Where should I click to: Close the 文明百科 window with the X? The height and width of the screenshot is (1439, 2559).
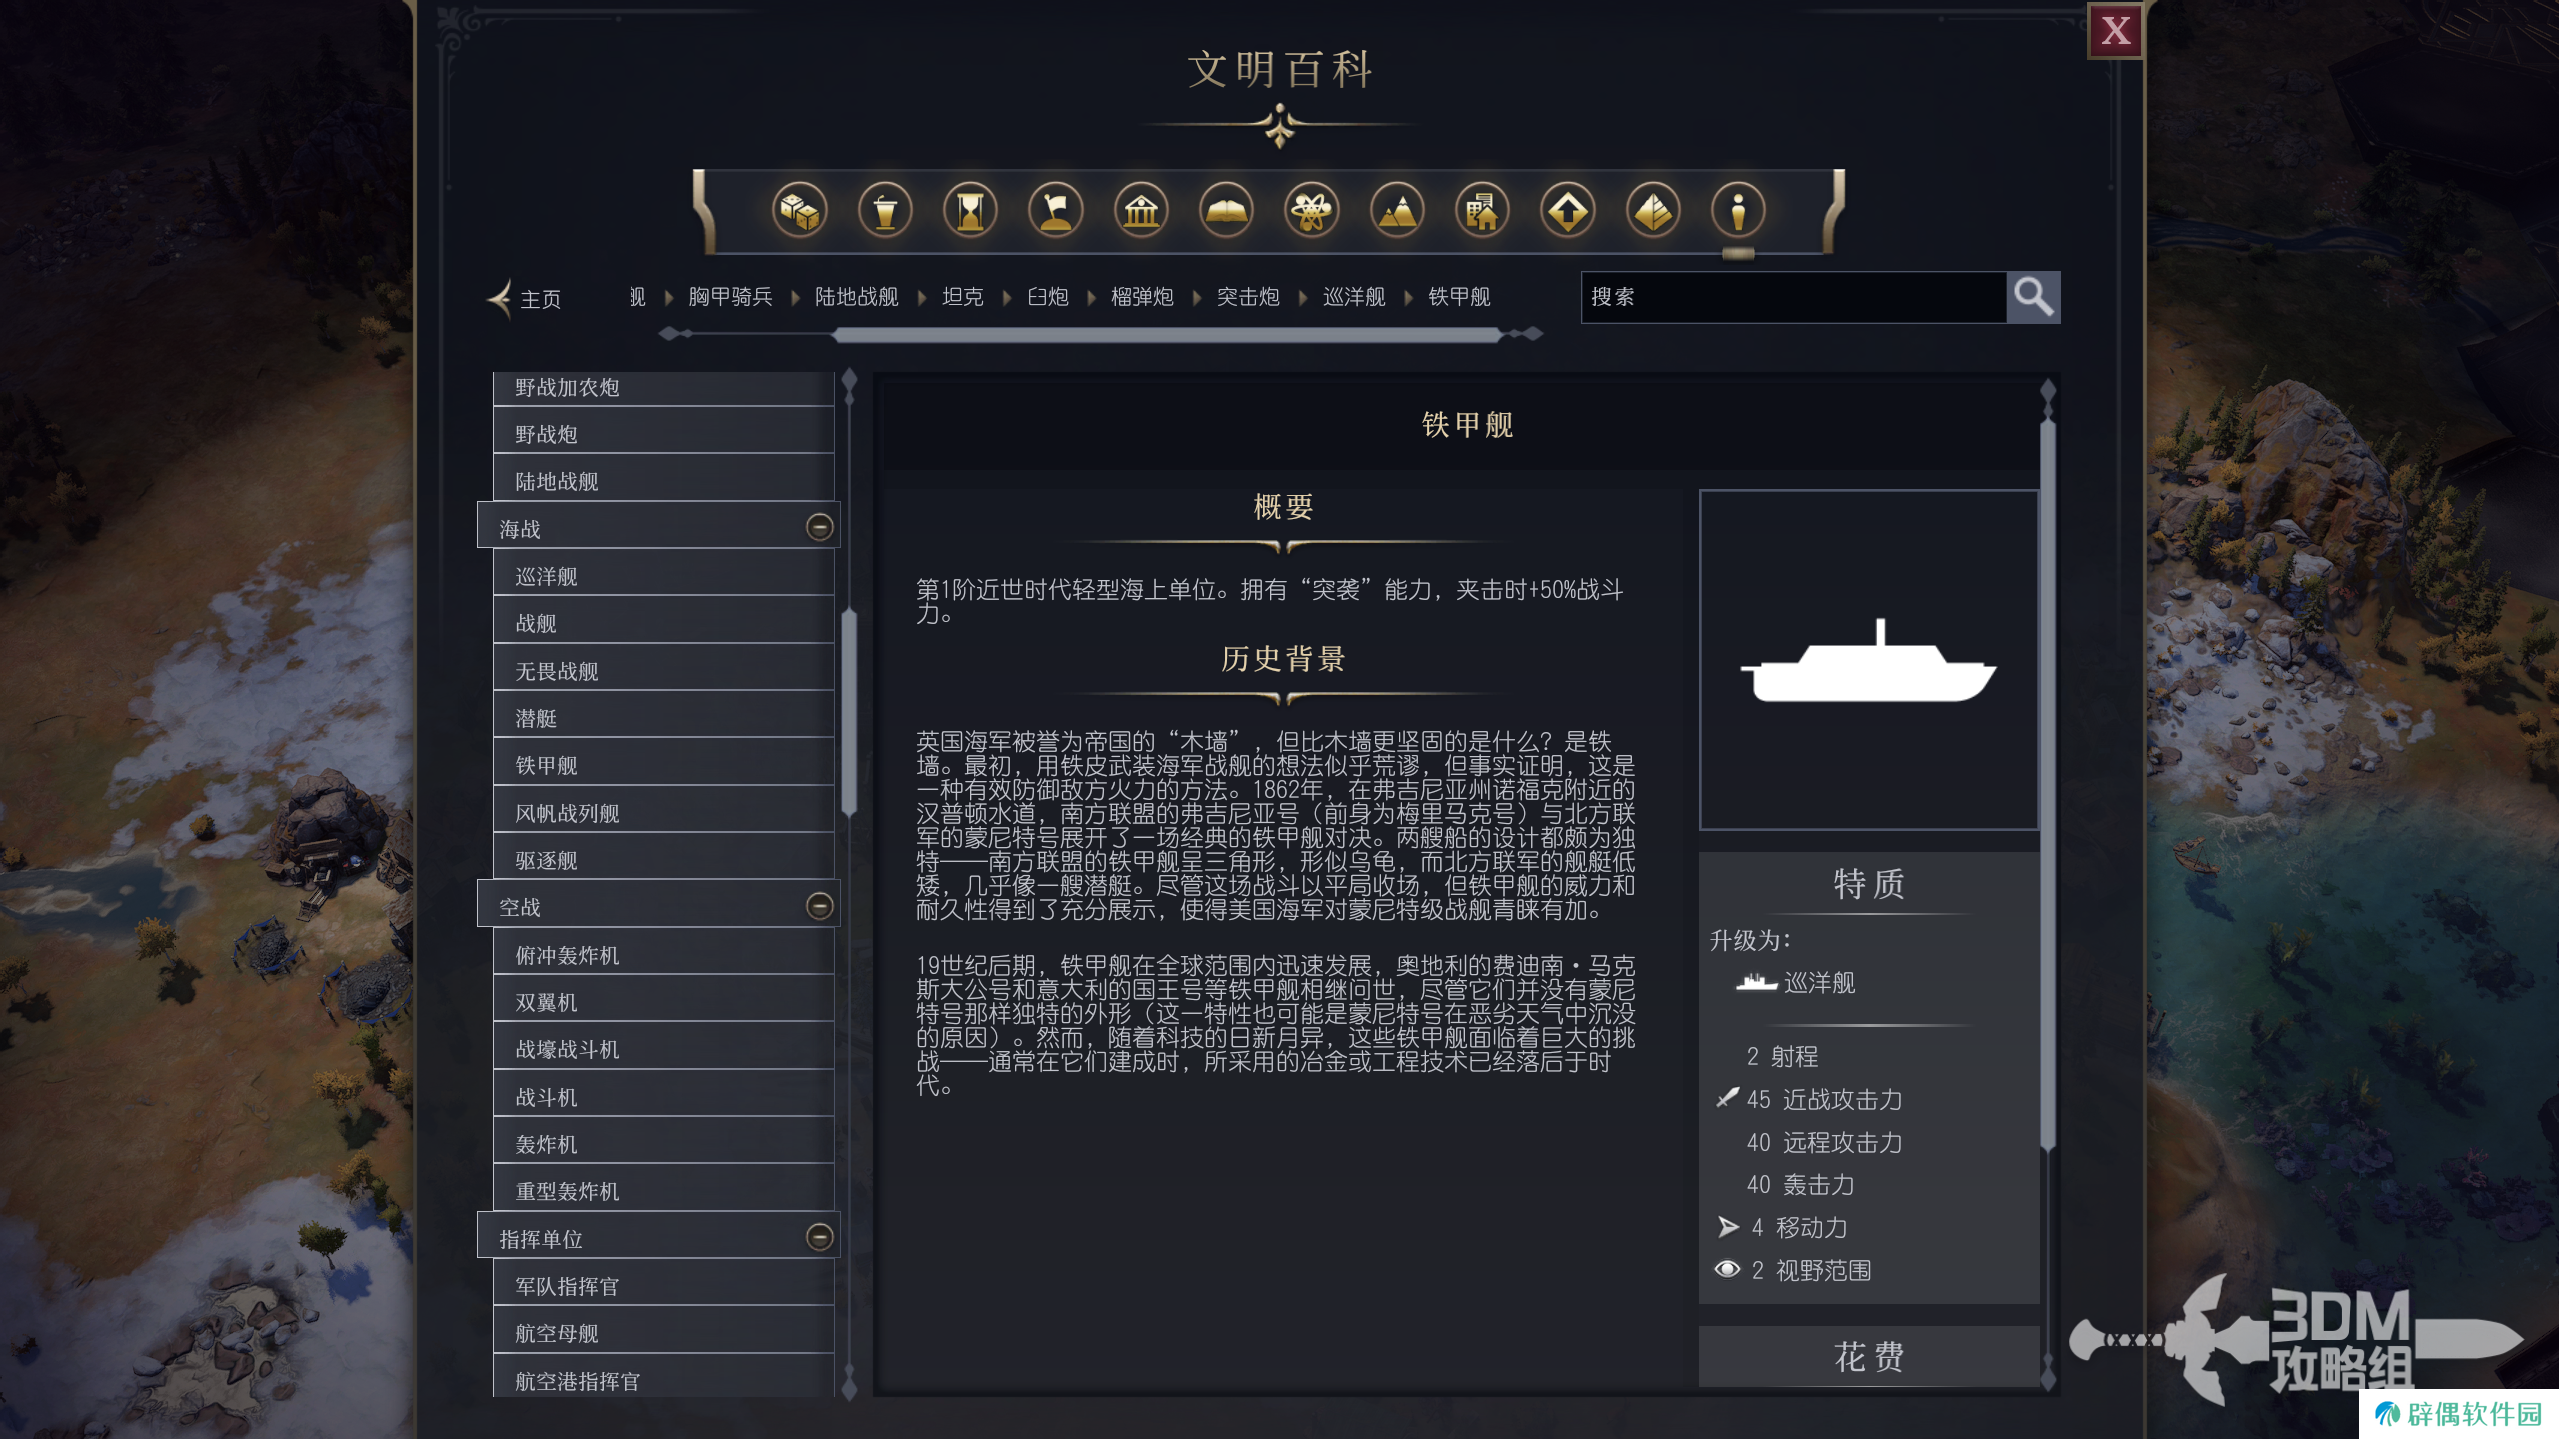pyautogui.click(x=2115, y=31)
